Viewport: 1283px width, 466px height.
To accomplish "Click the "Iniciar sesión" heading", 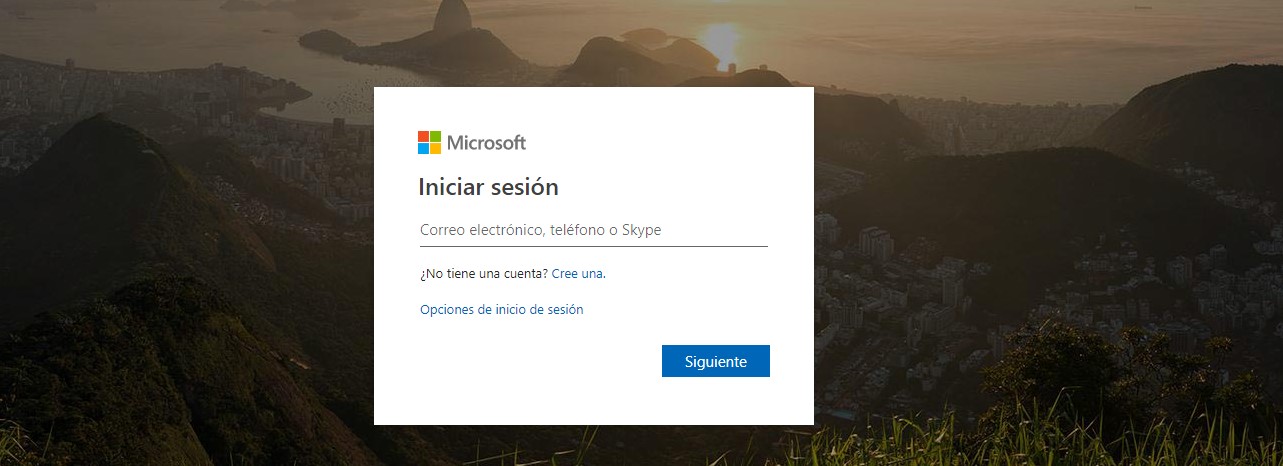I will [488, 187].
